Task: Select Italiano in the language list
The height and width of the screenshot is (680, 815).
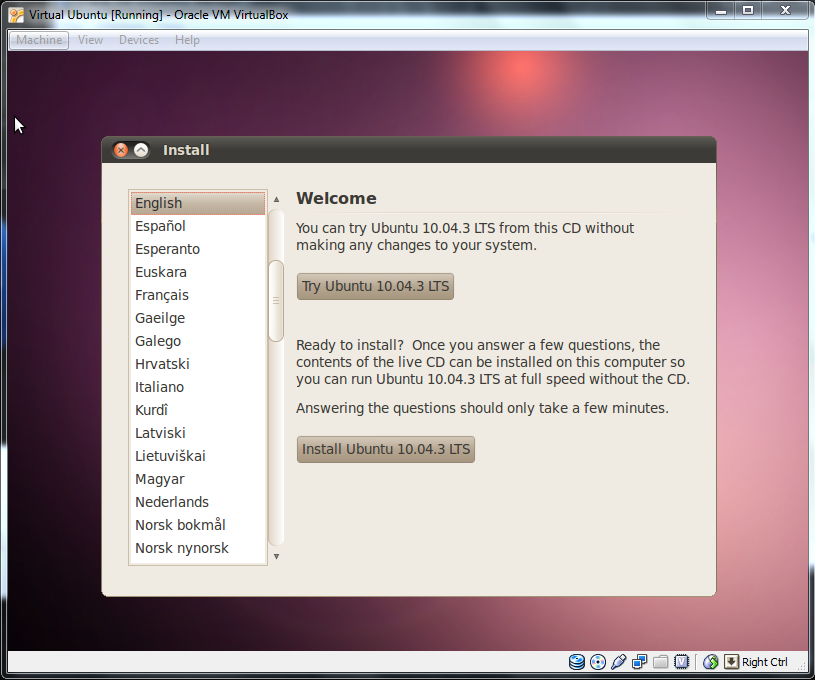Action: [x=198, y=387]
